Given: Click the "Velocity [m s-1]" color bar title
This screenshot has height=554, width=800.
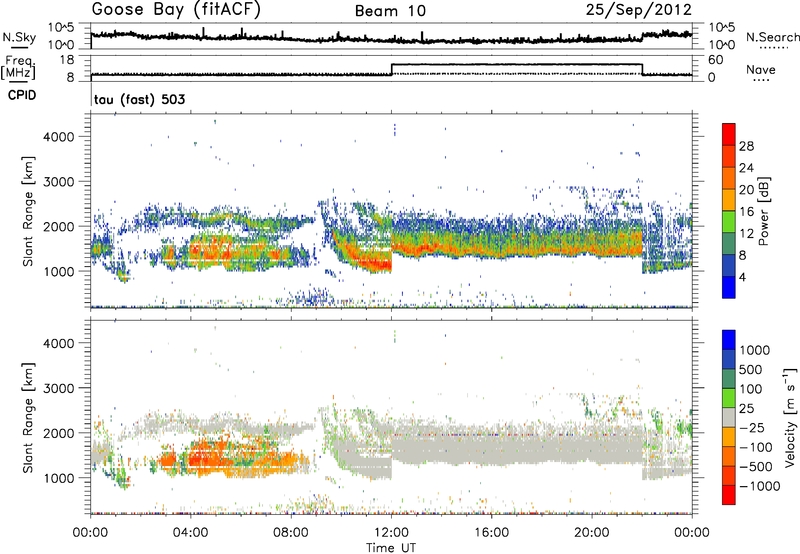Looking at the screenshot, I should (790, 417).
